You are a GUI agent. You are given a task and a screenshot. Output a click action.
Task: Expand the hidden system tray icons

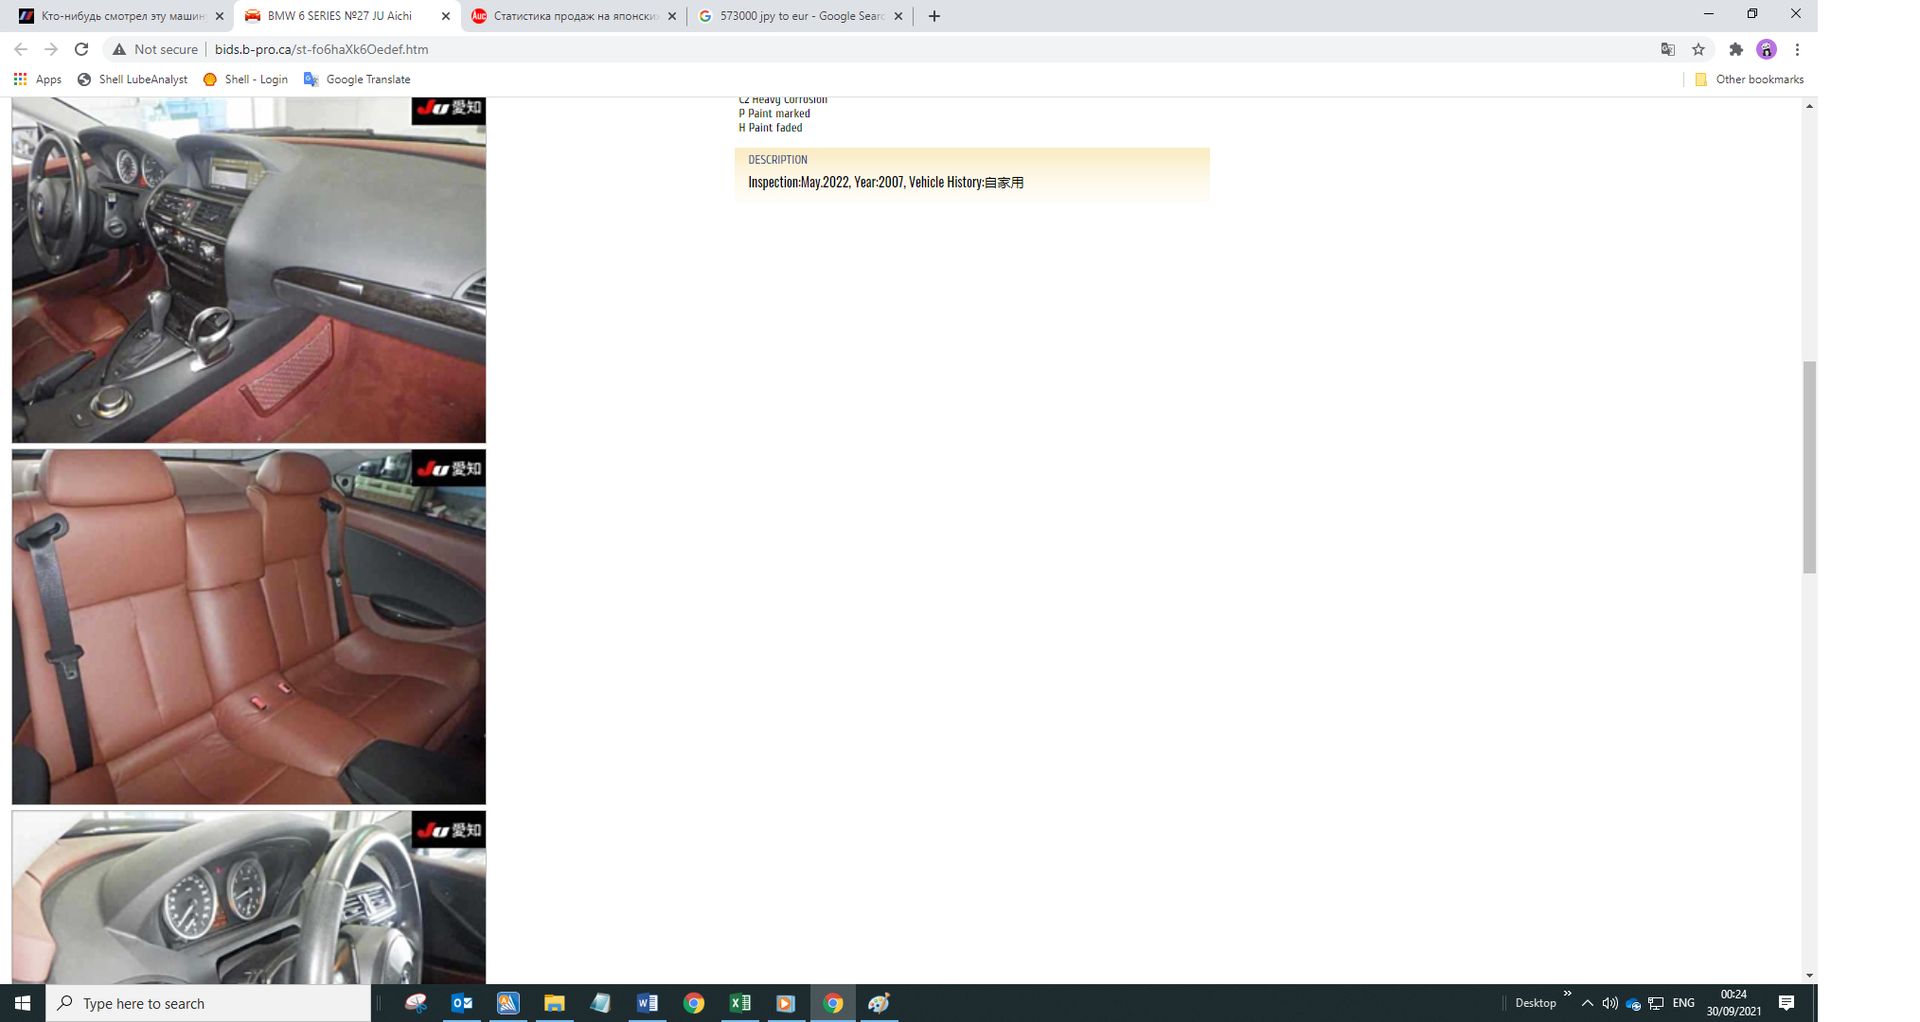coord(1587,1003)
